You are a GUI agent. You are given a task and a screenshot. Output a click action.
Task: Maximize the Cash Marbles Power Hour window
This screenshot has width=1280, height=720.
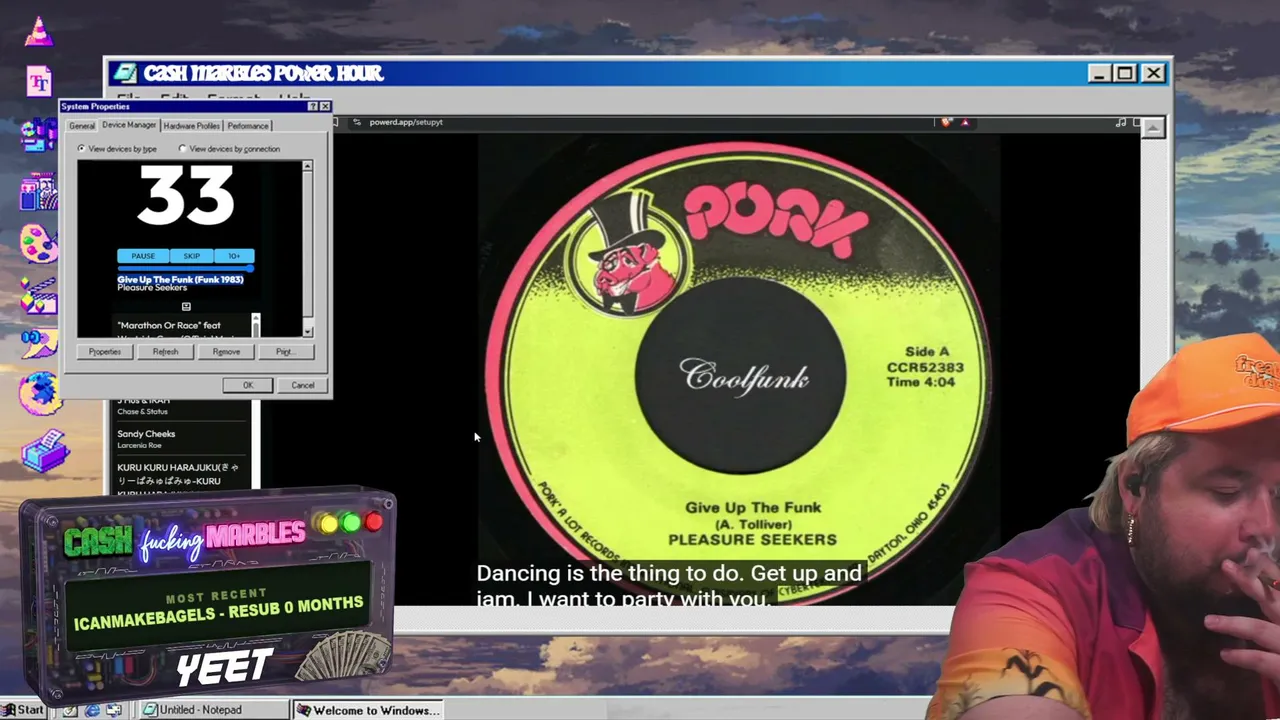[1124, 73]
